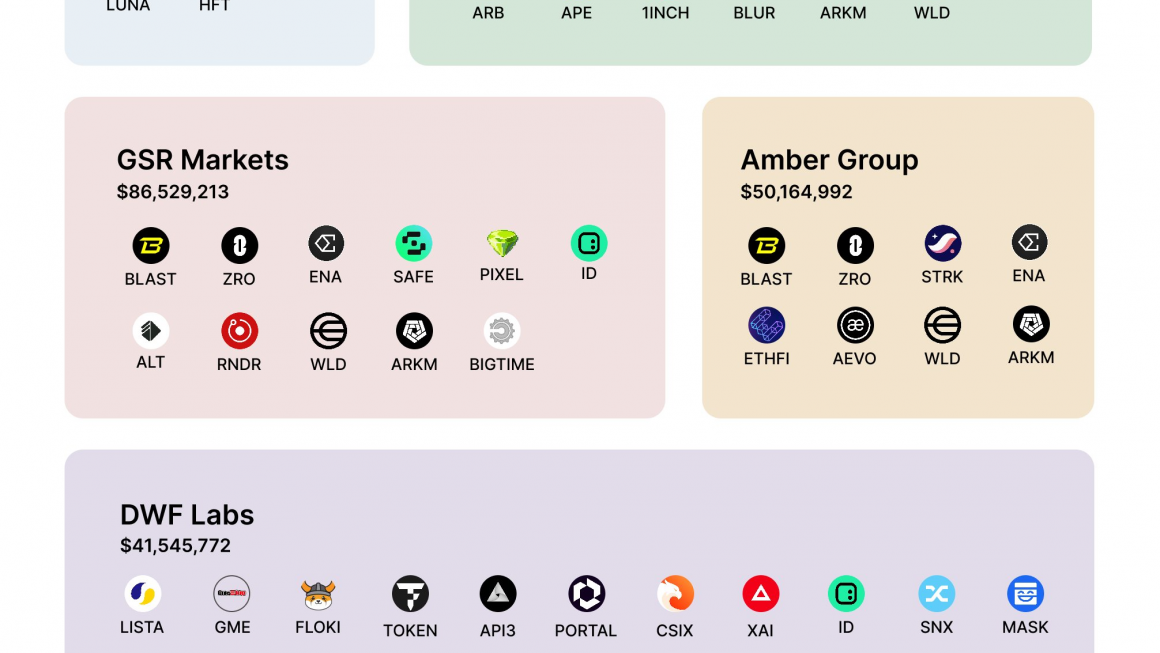Click the SAFE token icon
Screen dimensions: 1160x653
(413, 243)
